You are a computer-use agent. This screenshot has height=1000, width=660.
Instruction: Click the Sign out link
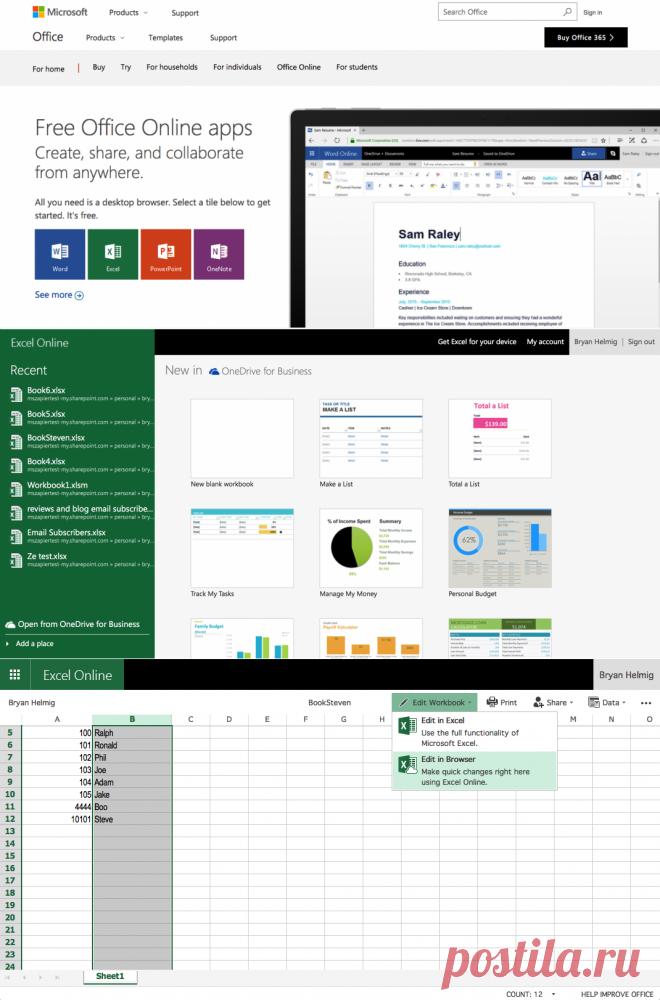[641, 342]
